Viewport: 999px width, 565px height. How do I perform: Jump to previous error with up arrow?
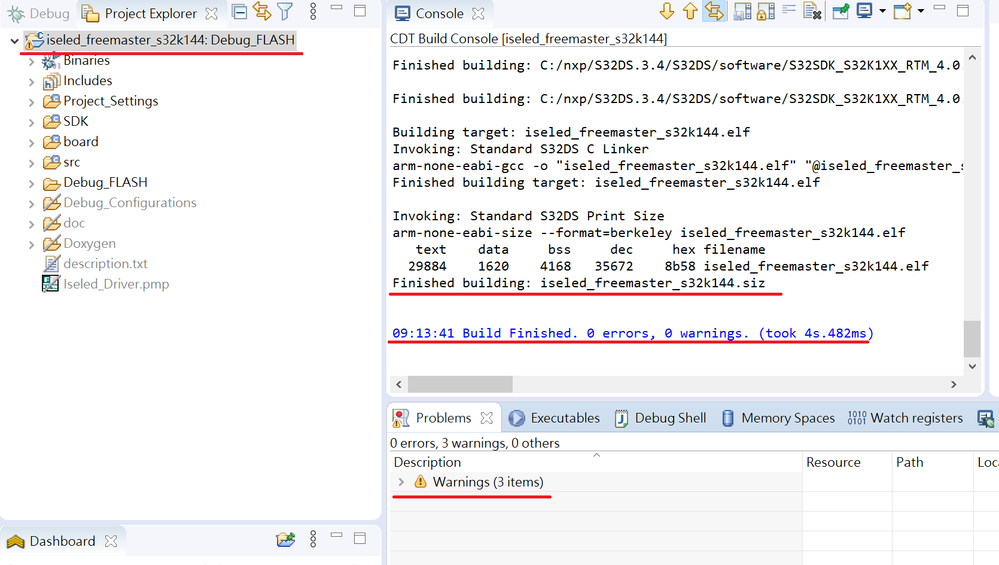click(690, 11)
